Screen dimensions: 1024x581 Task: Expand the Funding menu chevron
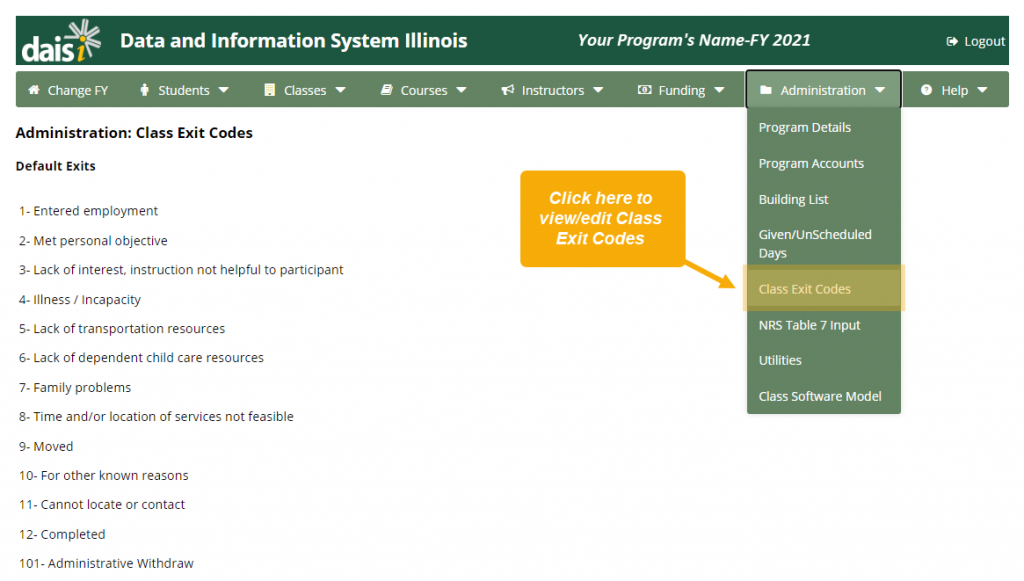tap(722, 89)
